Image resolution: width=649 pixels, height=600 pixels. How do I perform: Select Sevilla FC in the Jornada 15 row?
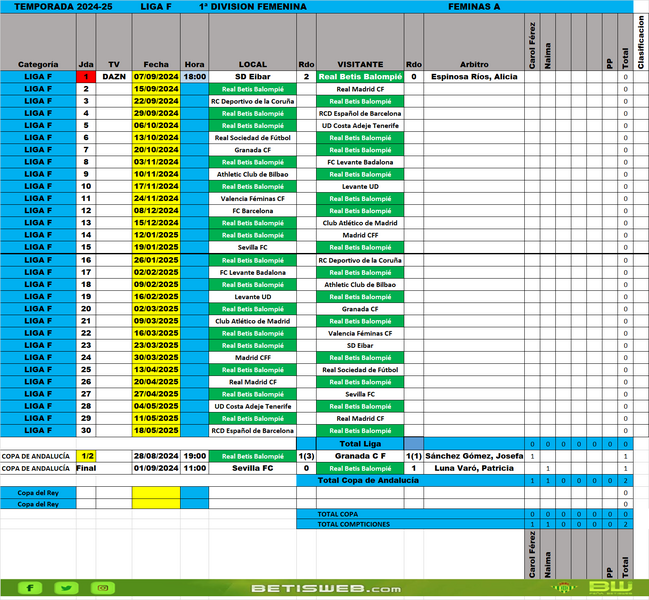[x=252, y=247]
